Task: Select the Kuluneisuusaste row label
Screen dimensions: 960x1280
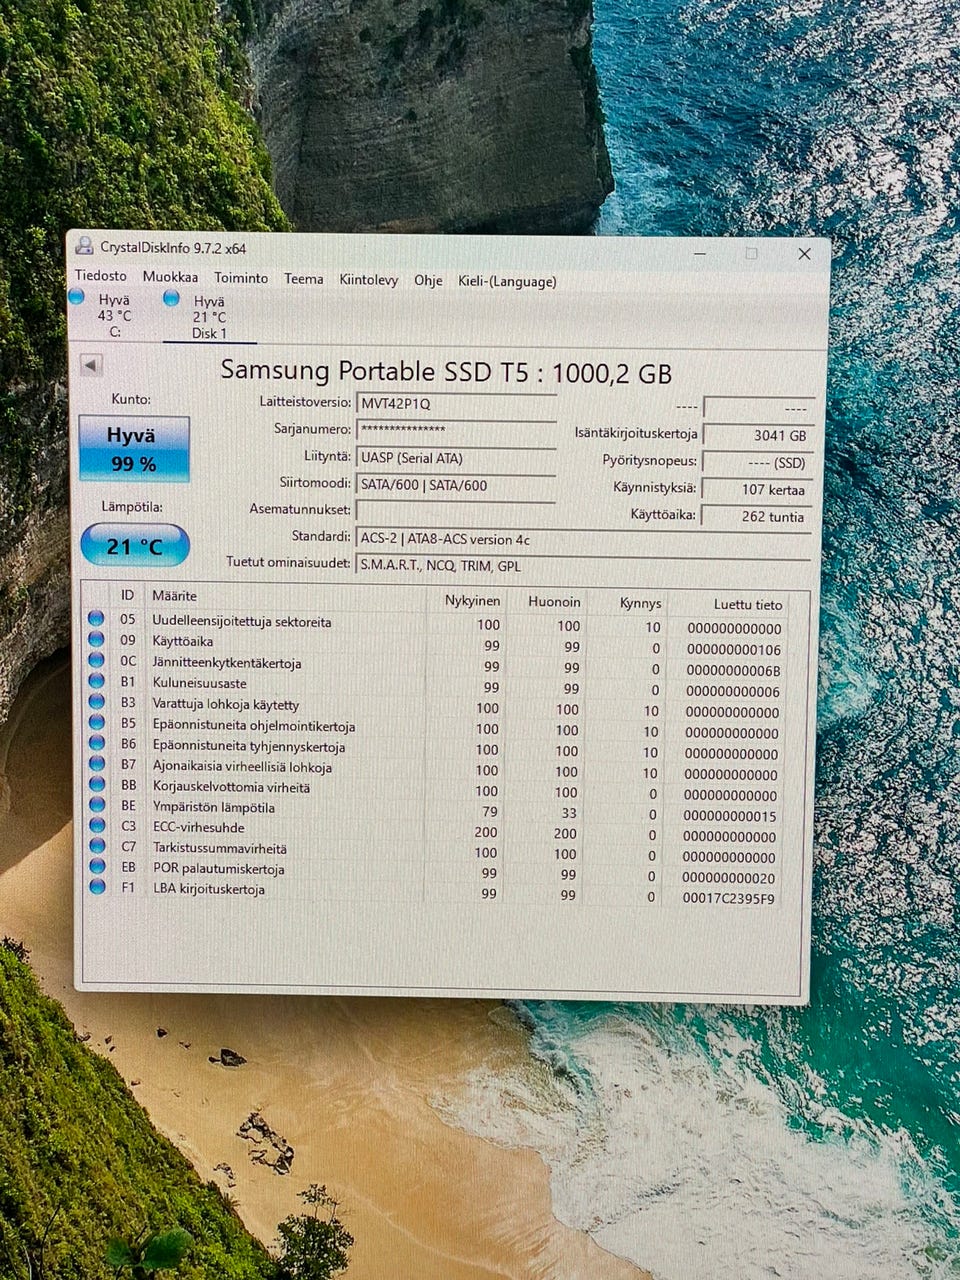Action: coord(199,683)
